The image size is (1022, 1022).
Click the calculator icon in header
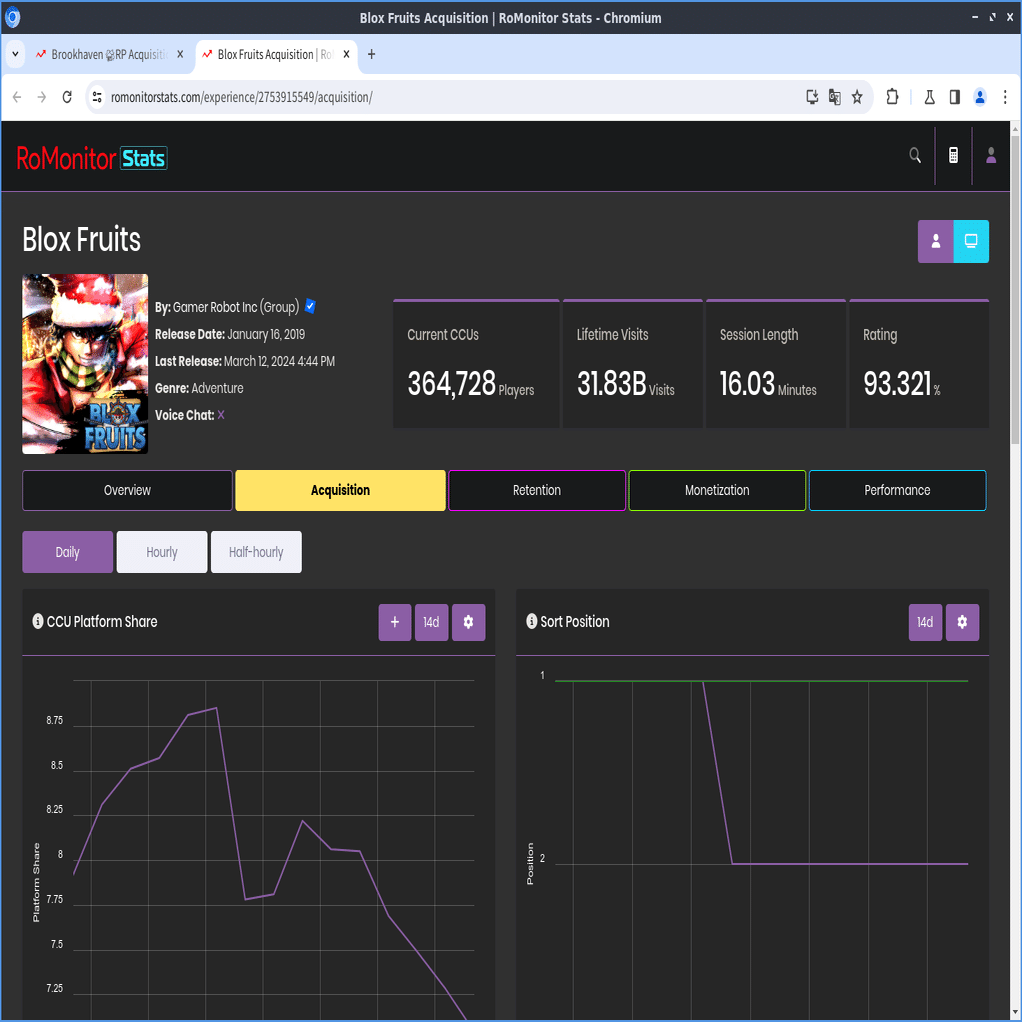953,155
